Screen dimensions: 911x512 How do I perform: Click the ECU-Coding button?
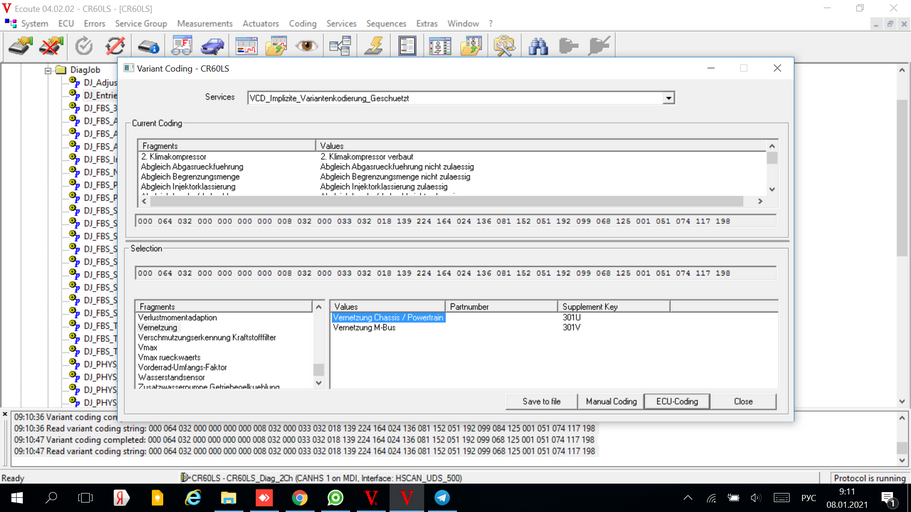click(x=677, y=402)
